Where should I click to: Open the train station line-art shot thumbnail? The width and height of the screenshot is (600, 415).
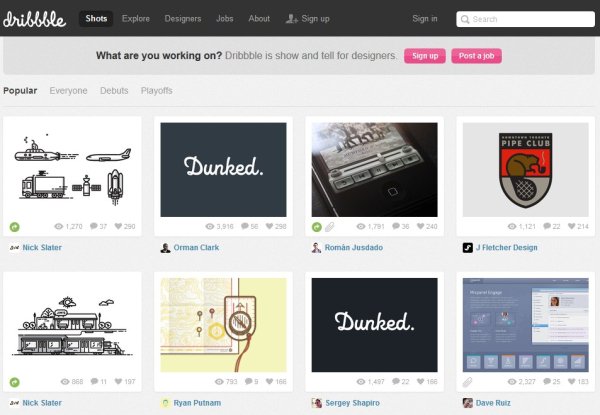tap(72, 325)
